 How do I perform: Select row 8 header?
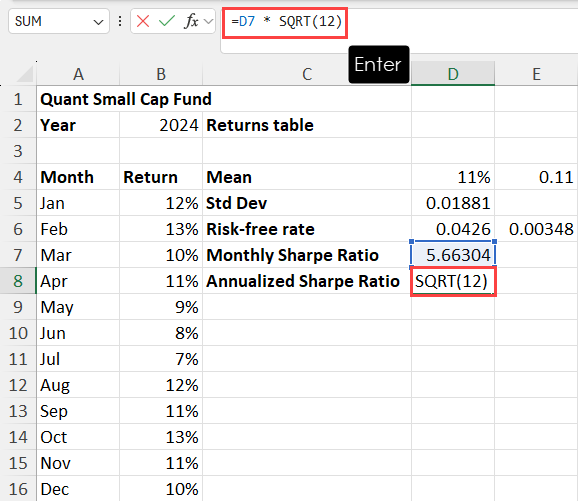pyautogui.click(x=18, y=281)
